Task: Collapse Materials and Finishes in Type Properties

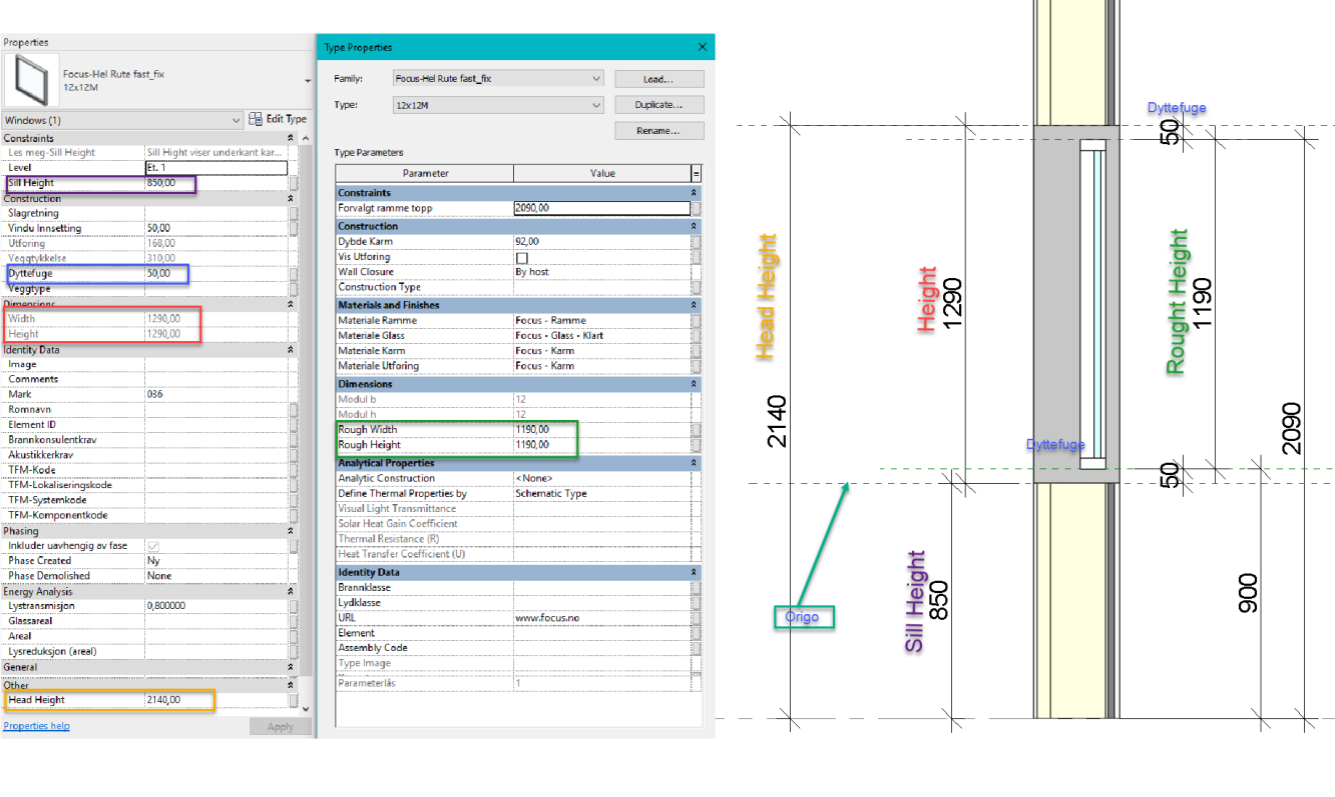Action: (694, 305)
